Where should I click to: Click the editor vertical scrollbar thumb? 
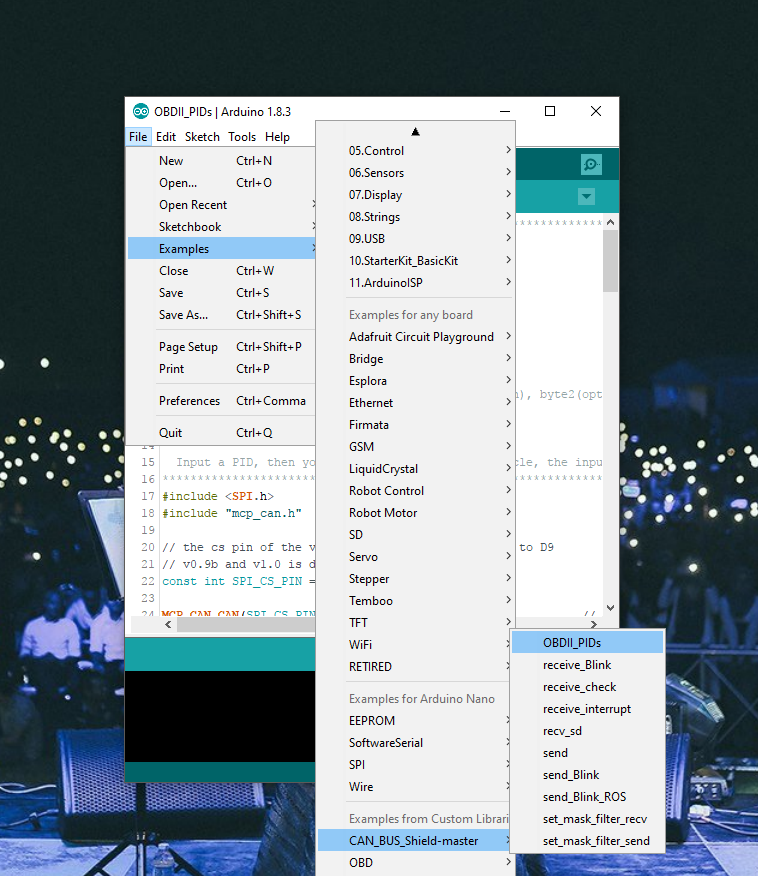(611, 261)
